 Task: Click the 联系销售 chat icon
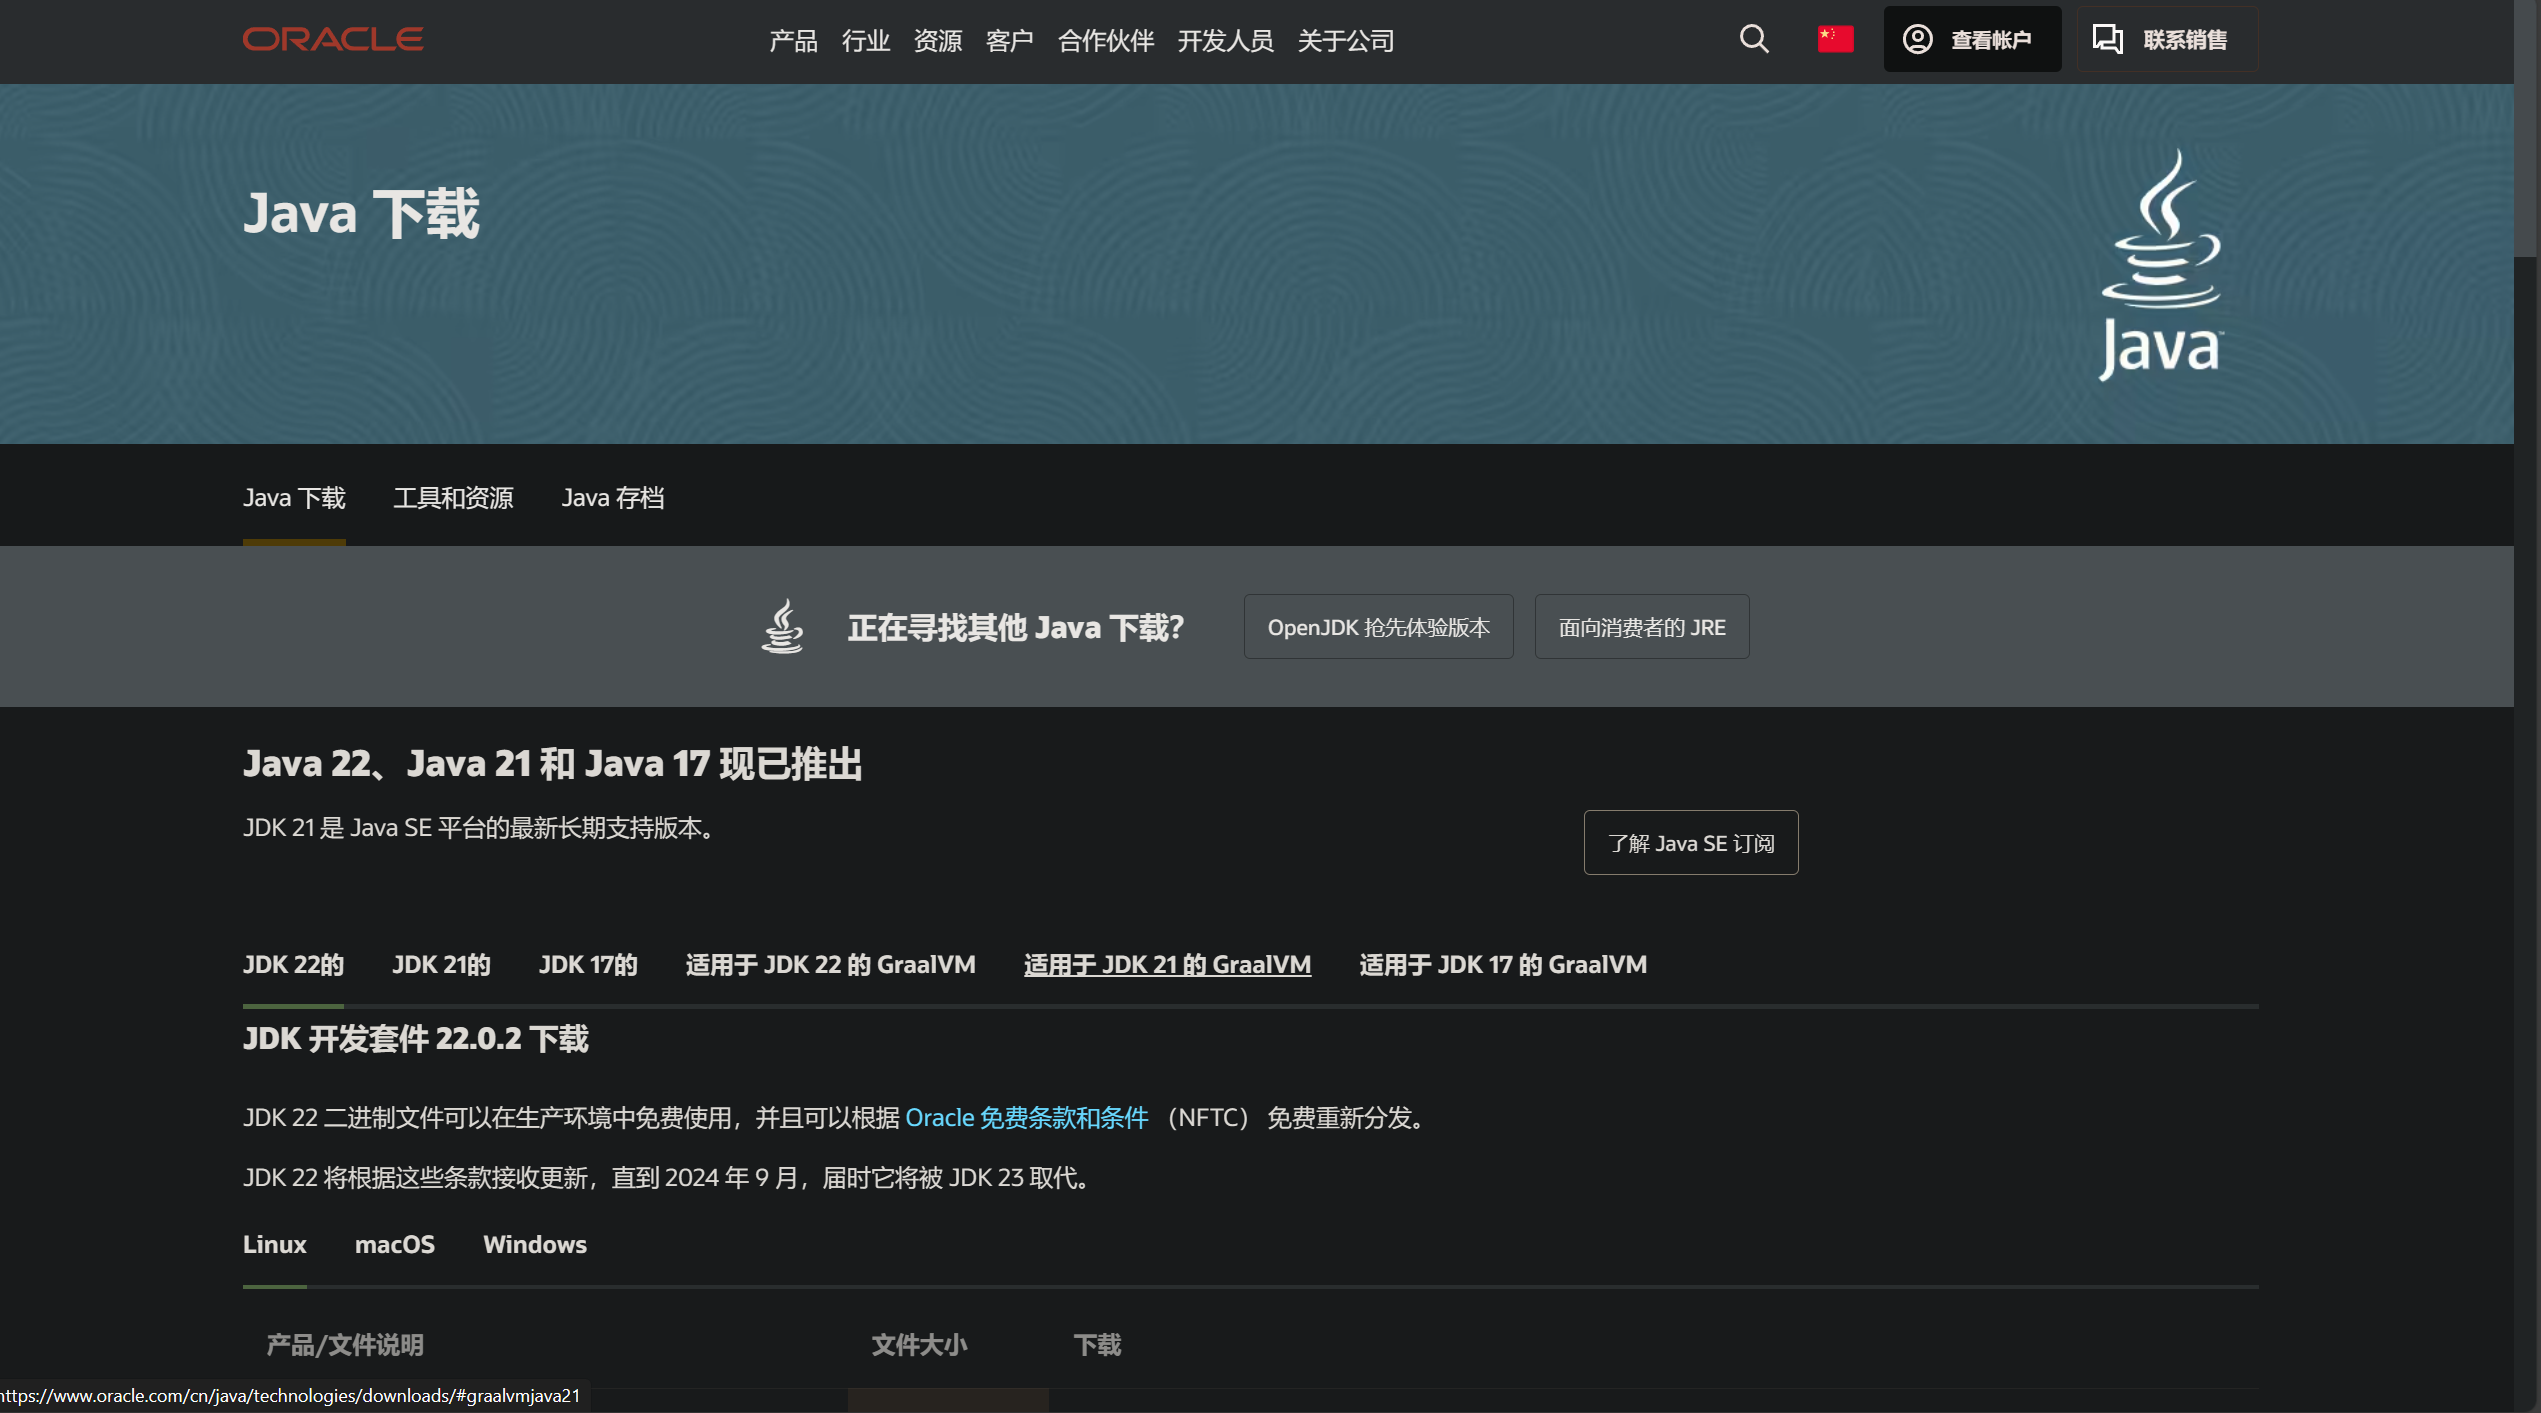(x=2109, y=38)
